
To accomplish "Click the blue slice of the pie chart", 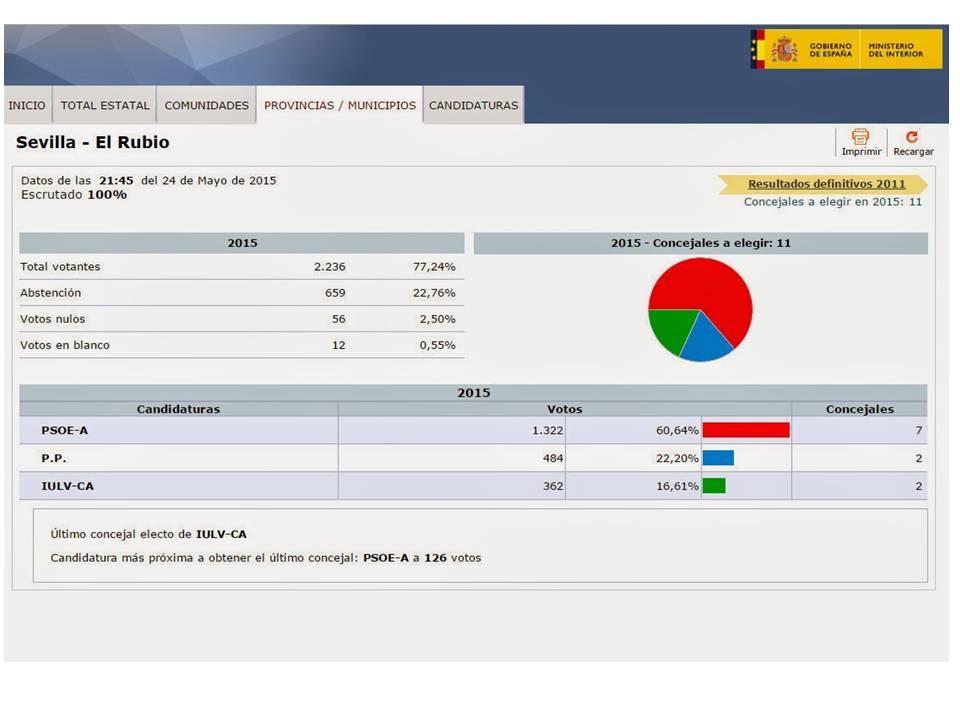I will (x=705, y=341).
